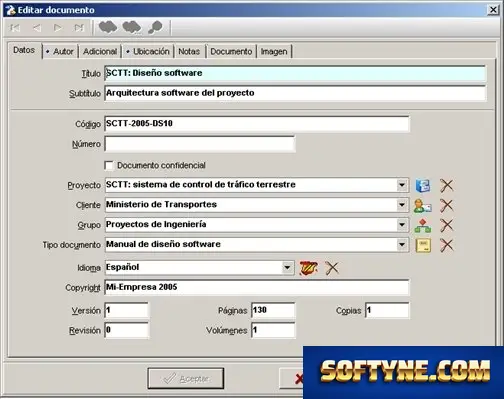Go to the next record arrow
Image resolution: width=504 pixels, height=399 pixels.
coord(58,28)
